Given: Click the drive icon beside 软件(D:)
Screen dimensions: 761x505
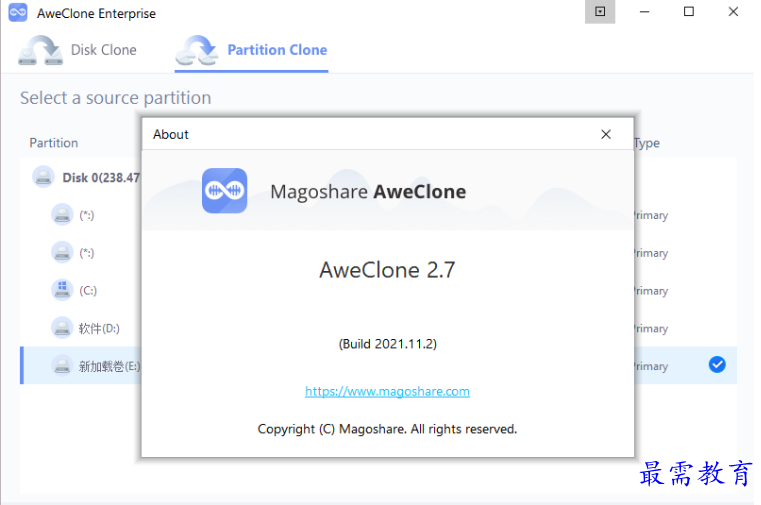Looking at the screenshot, I should tap(63, 330).
